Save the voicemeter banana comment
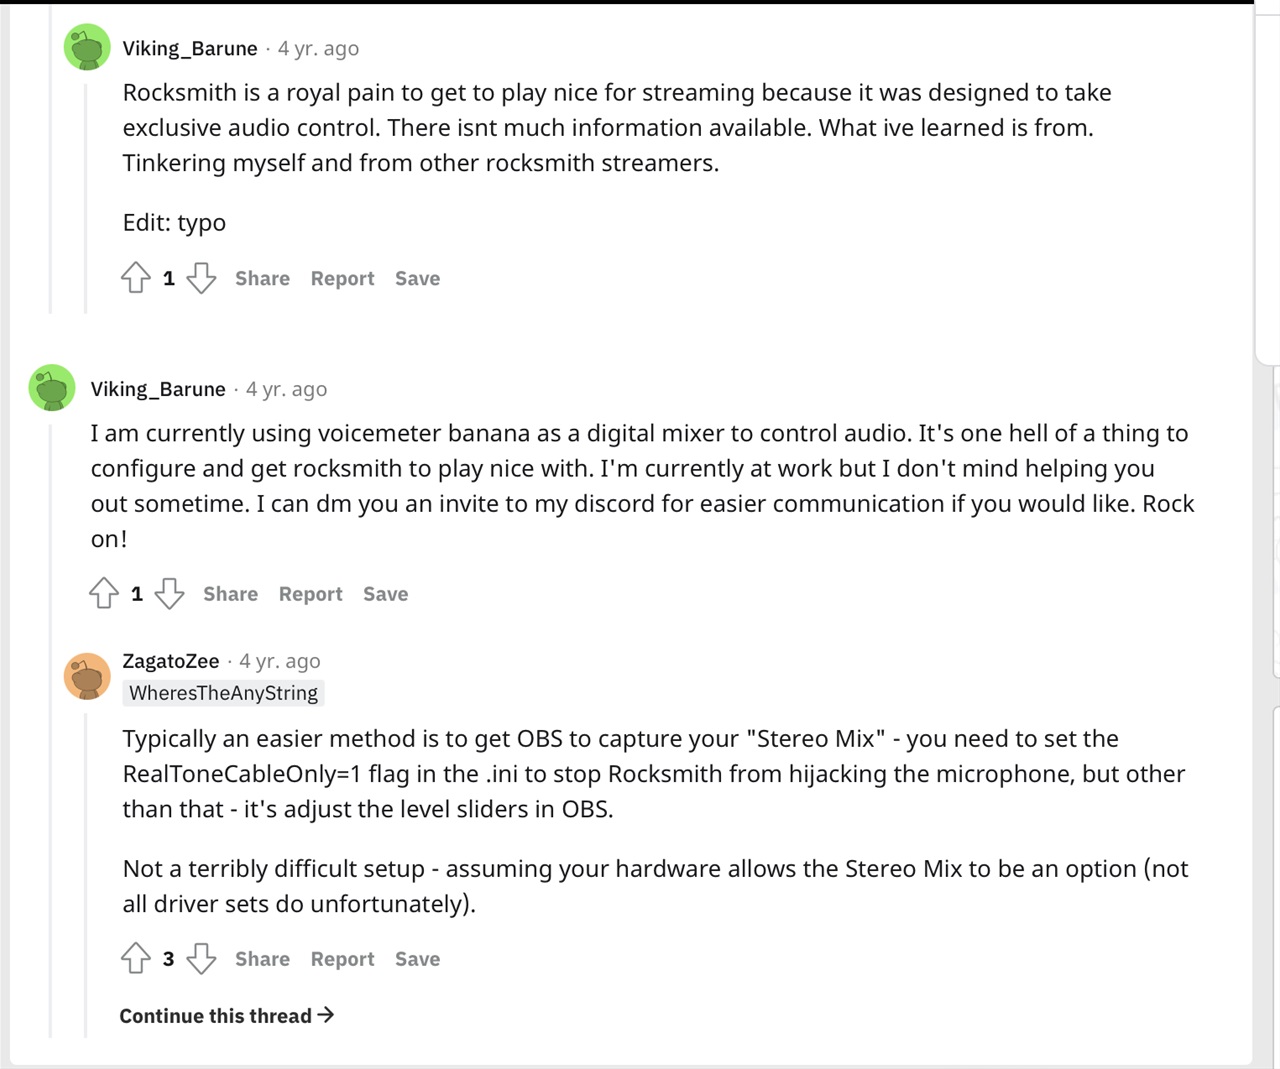 tap(385, 593)
